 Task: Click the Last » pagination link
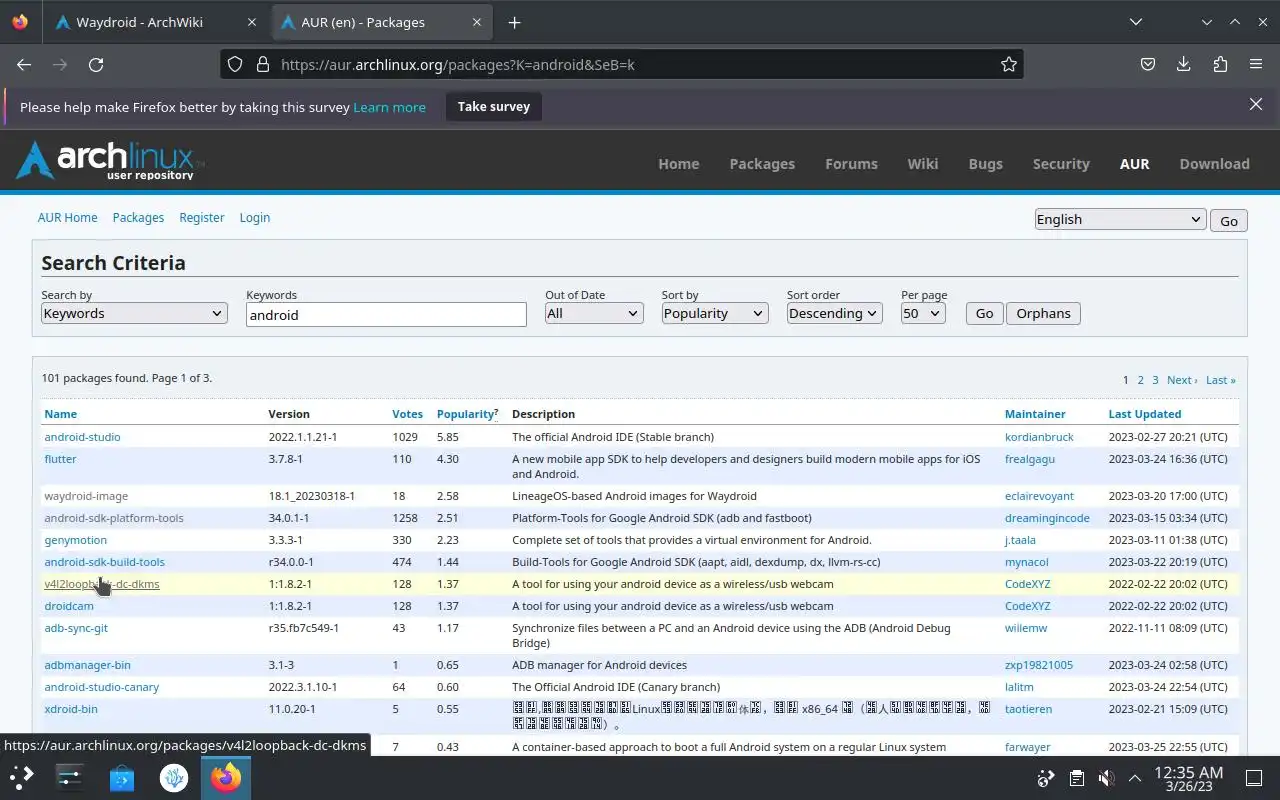(x=1220, y=380)
